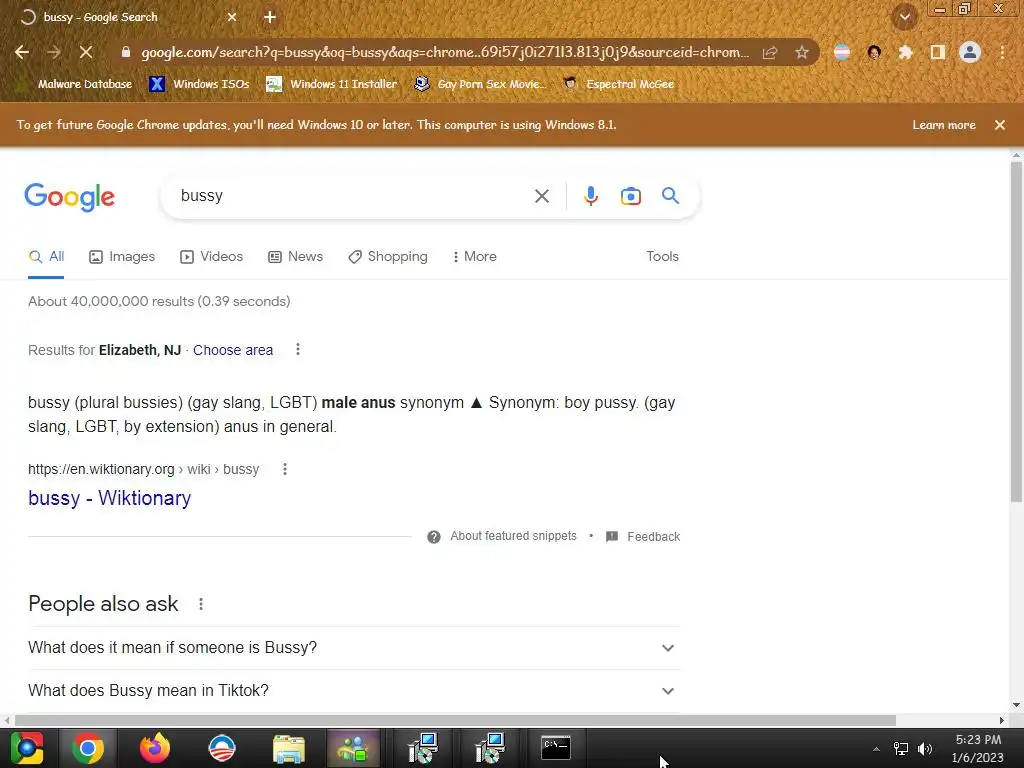Go to Google home via logo
1024x768 pixels.
click(70, 197)
